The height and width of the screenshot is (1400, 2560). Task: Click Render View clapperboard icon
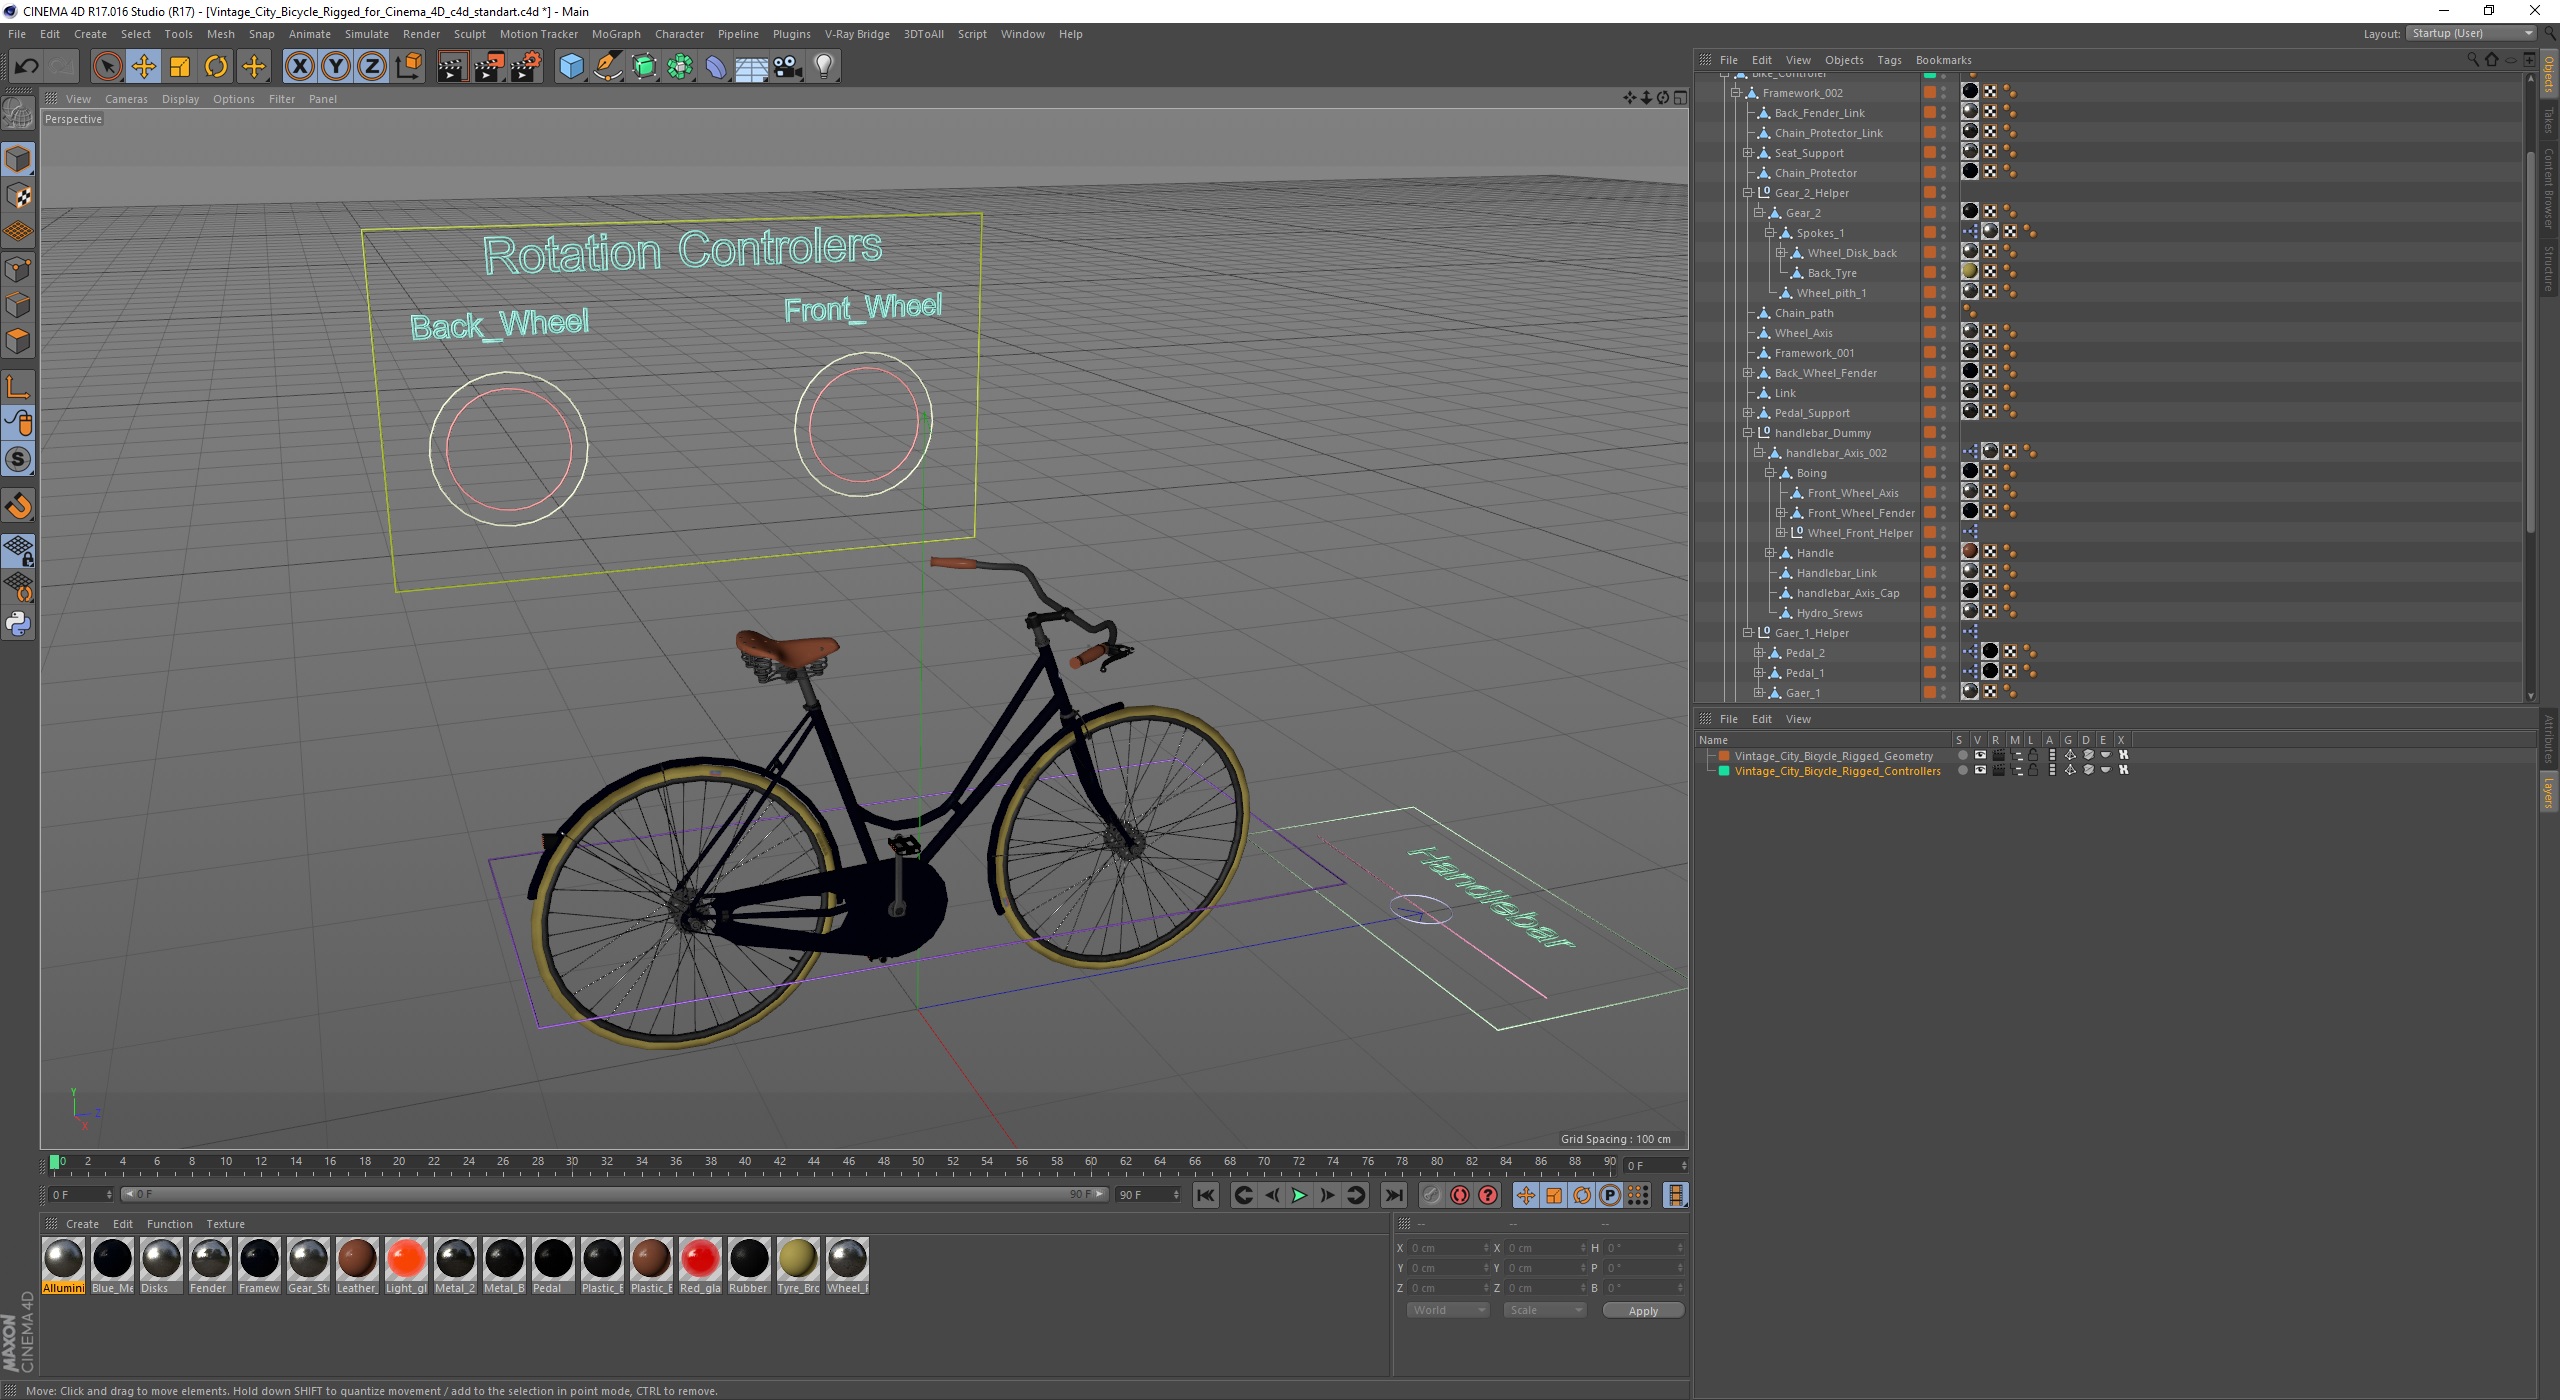coord(452,67)
